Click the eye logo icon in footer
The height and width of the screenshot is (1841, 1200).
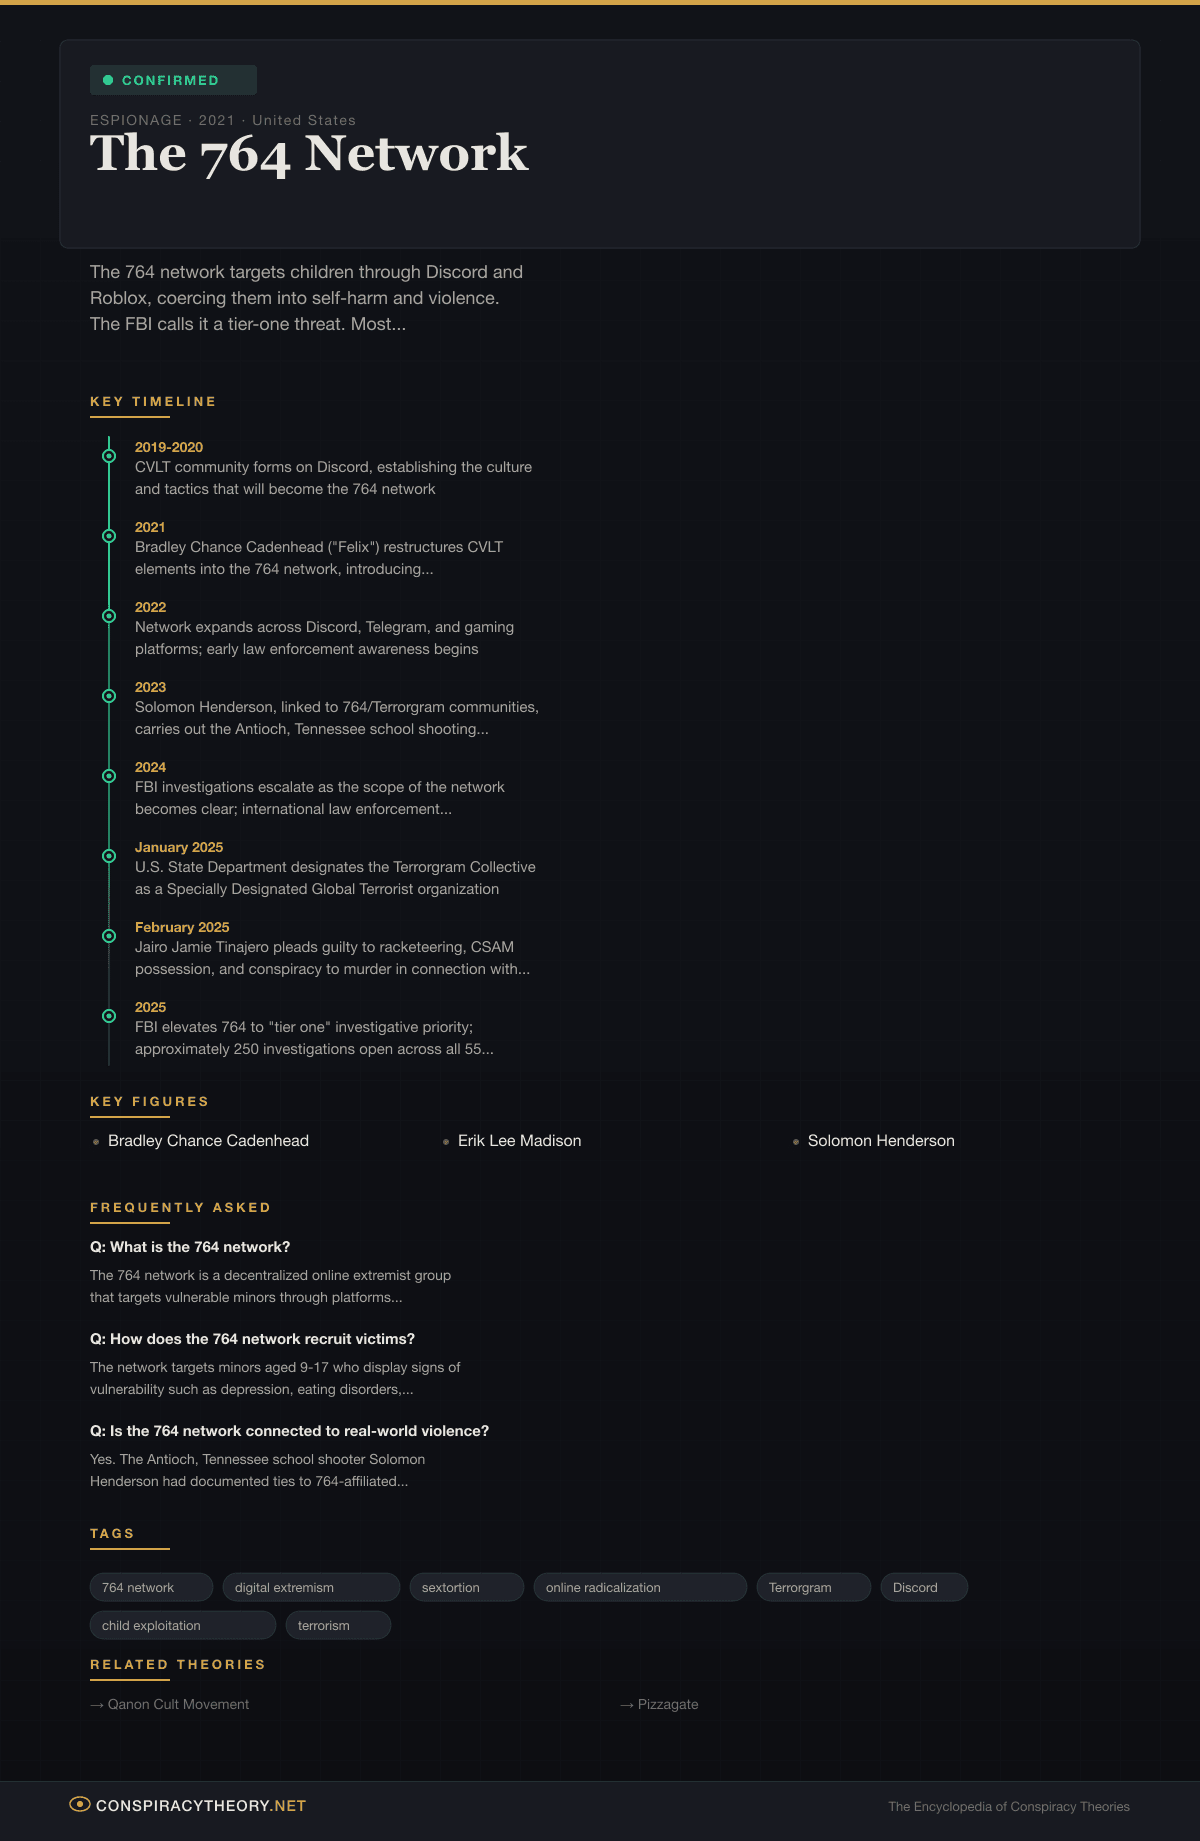point(79,1804)
